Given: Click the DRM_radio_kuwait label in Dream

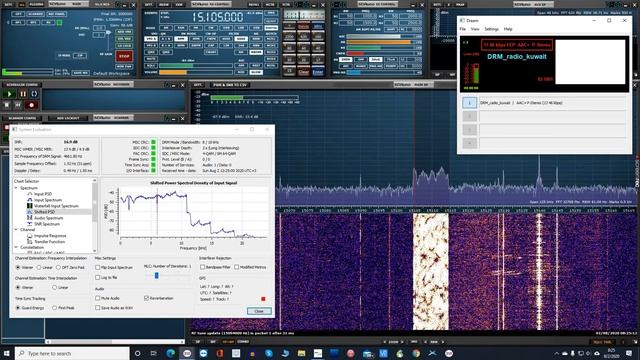Looking at the screenshot, I should pos(516,57).
